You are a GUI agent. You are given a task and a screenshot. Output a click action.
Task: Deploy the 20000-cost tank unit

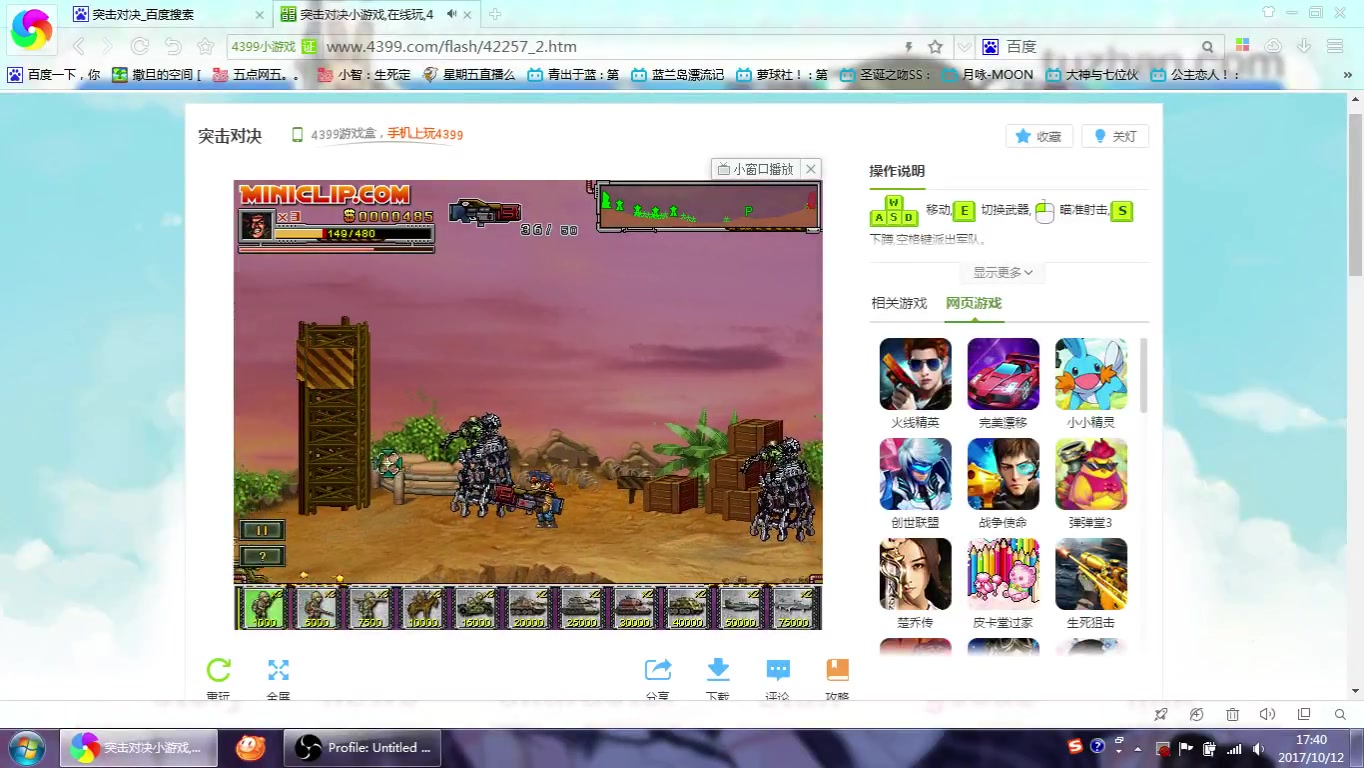528,607
